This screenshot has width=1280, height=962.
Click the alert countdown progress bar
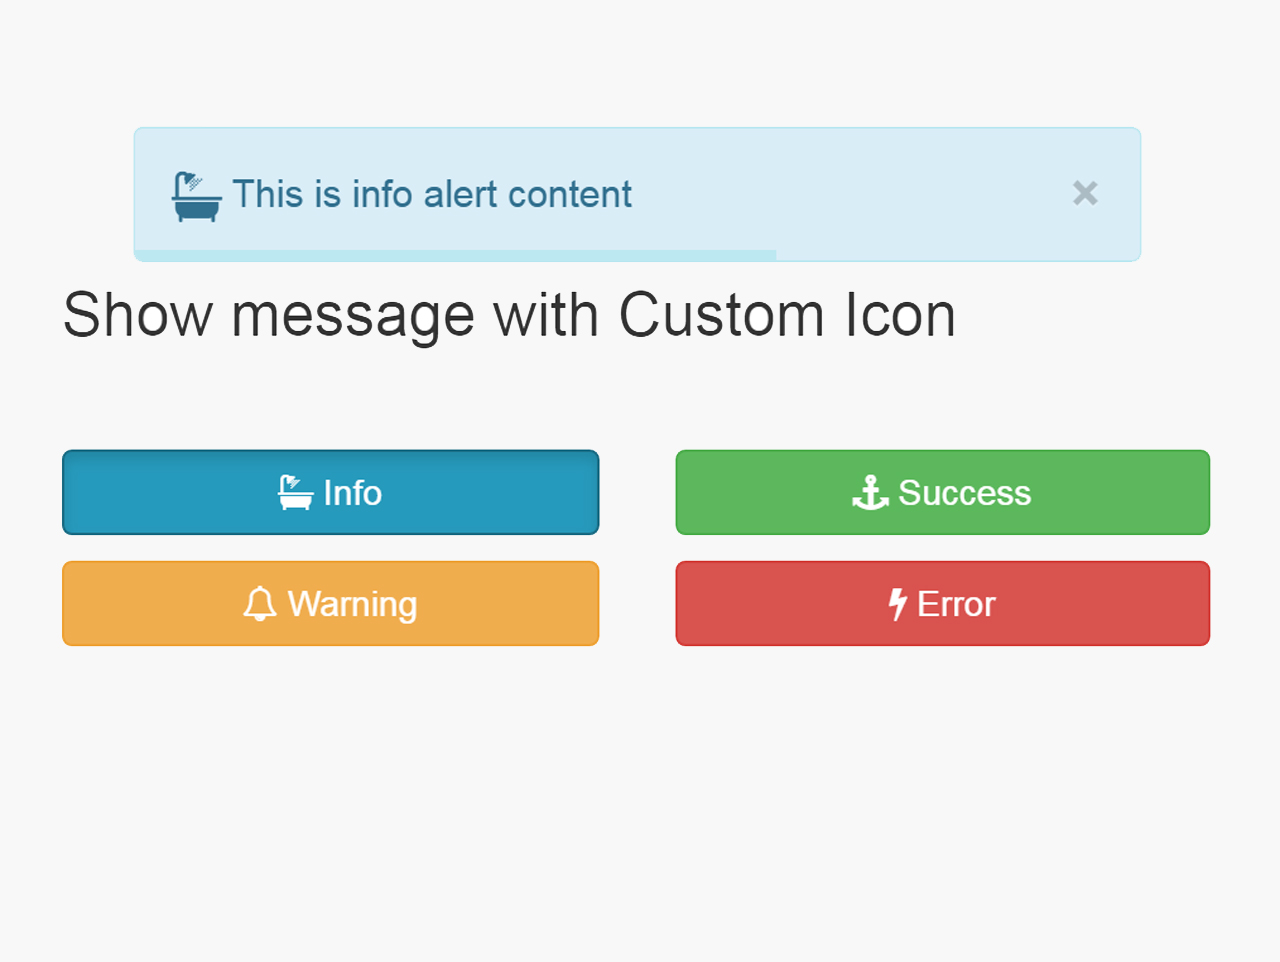coord(455,255)
